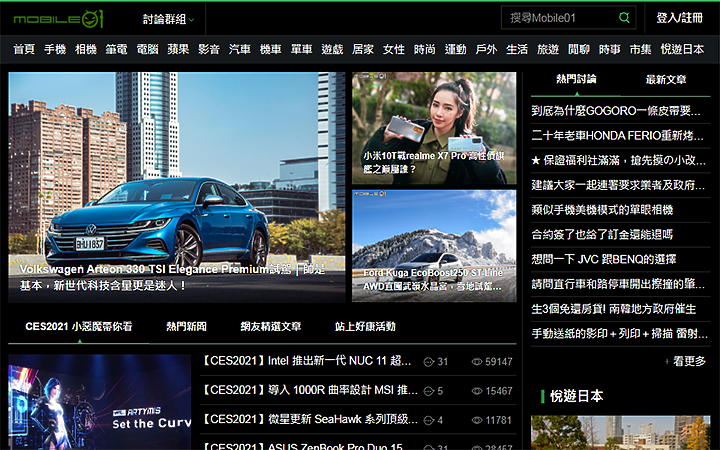Open 機車 category in navigation
Viewport: 720px width, 450px height.
coord(270,49)
